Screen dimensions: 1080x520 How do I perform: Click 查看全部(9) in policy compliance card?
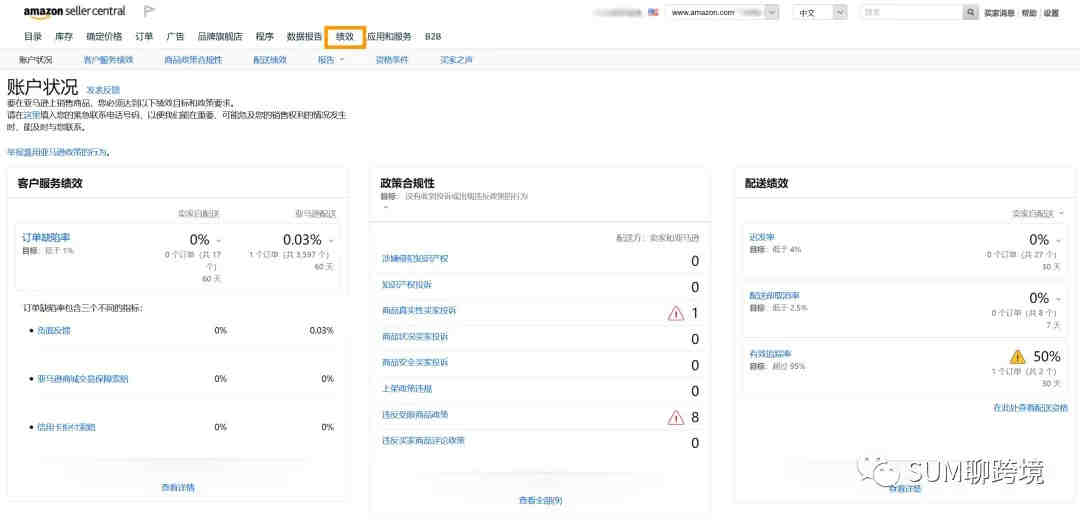(541, 501)
